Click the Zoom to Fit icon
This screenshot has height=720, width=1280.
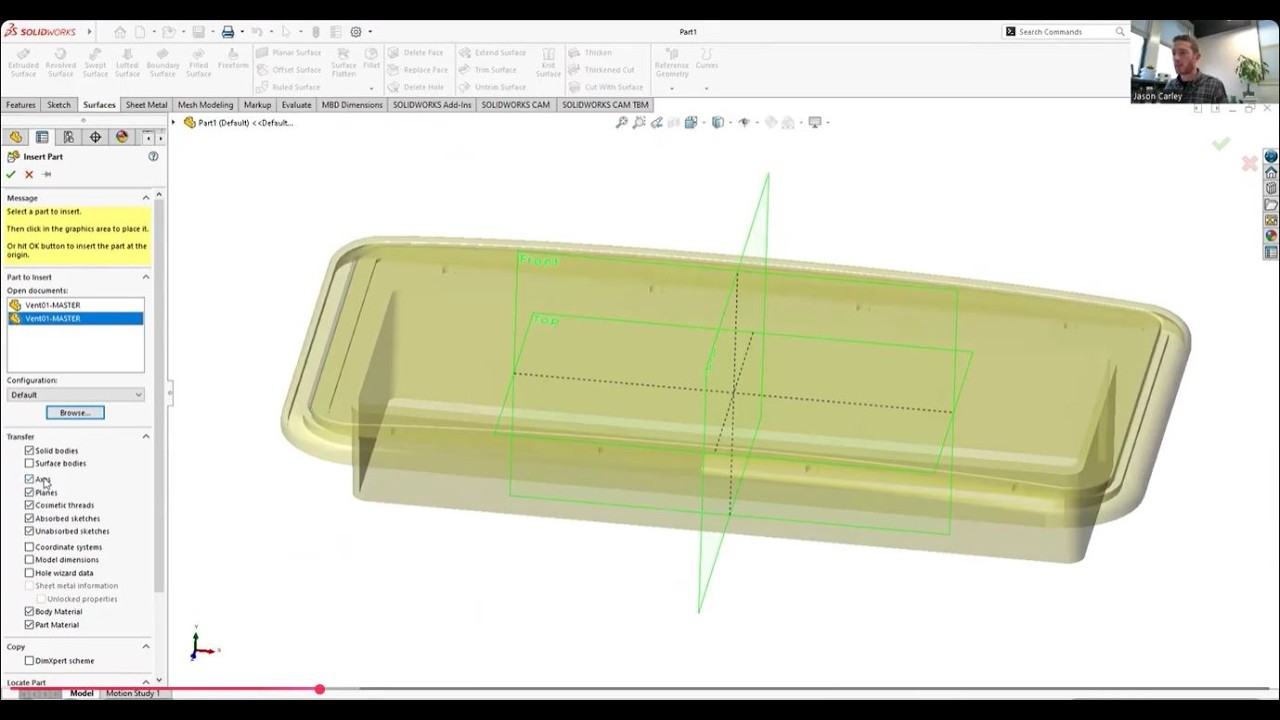(x=621, y=122)
